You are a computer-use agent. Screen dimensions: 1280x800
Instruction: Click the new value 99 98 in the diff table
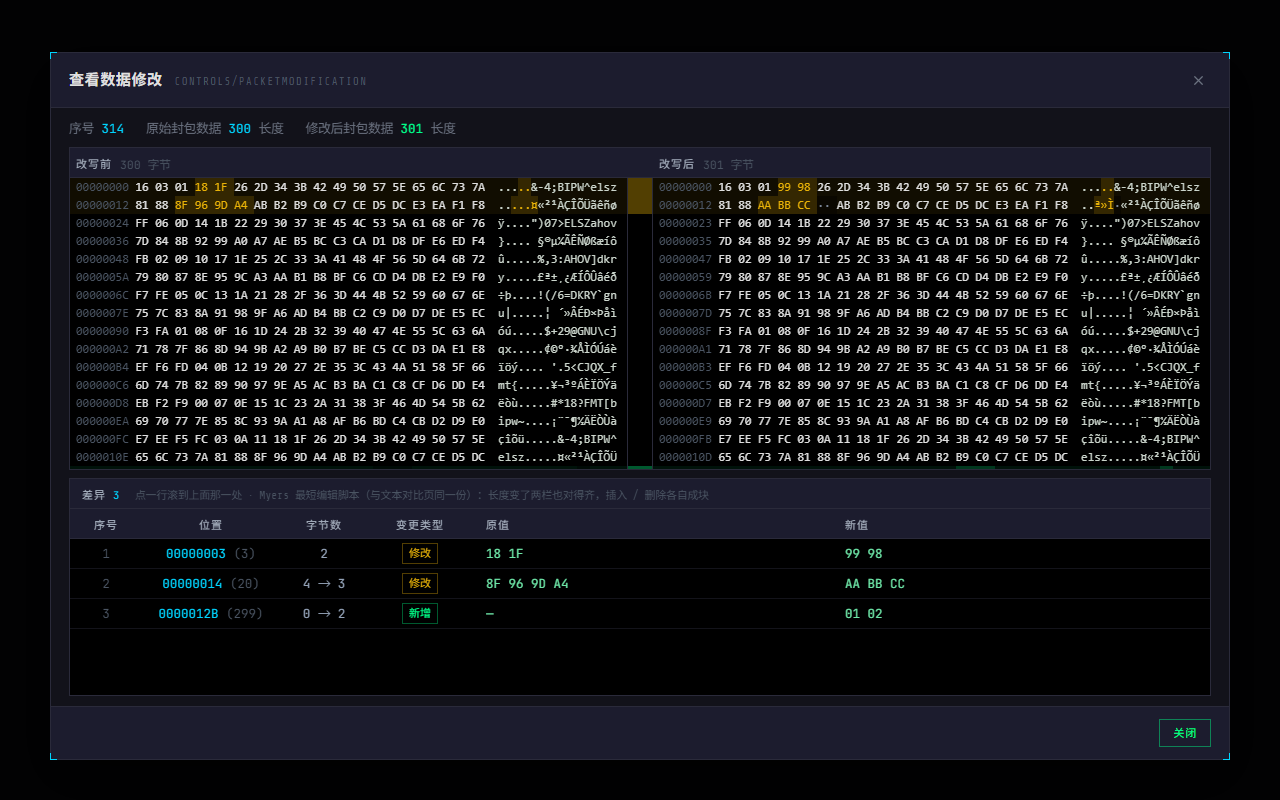click(863, 553)
